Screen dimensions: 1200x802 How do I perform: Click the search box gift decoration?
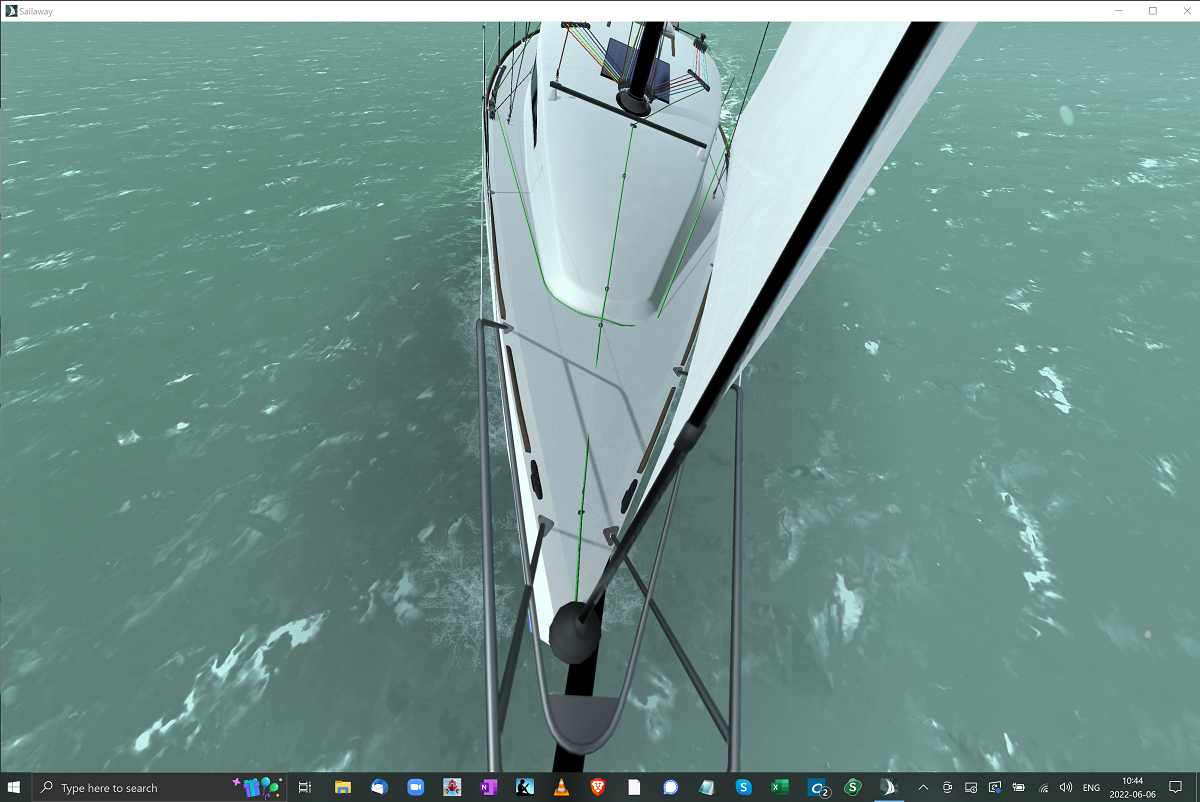256,786
